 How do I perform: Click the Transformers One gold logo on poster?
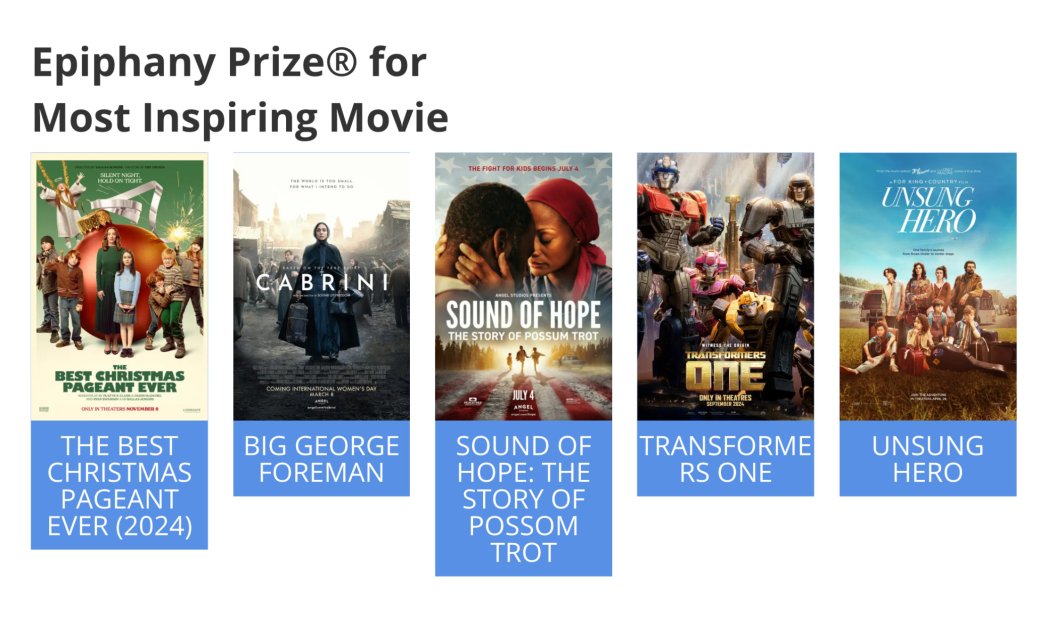(725, 372)
